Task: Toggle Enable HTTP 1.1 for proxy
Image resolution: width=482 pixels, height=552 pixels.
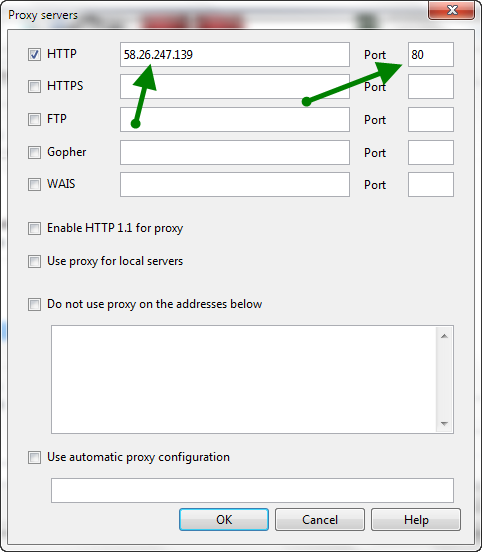Action: (x=34, y=228)
